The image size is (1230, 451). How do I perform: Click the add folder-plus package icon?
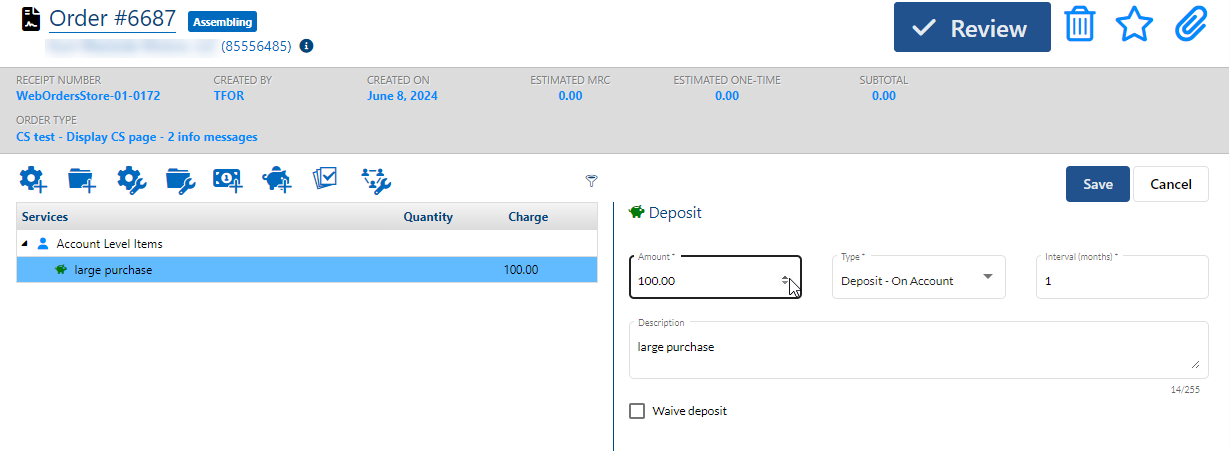tap(81, 180)
